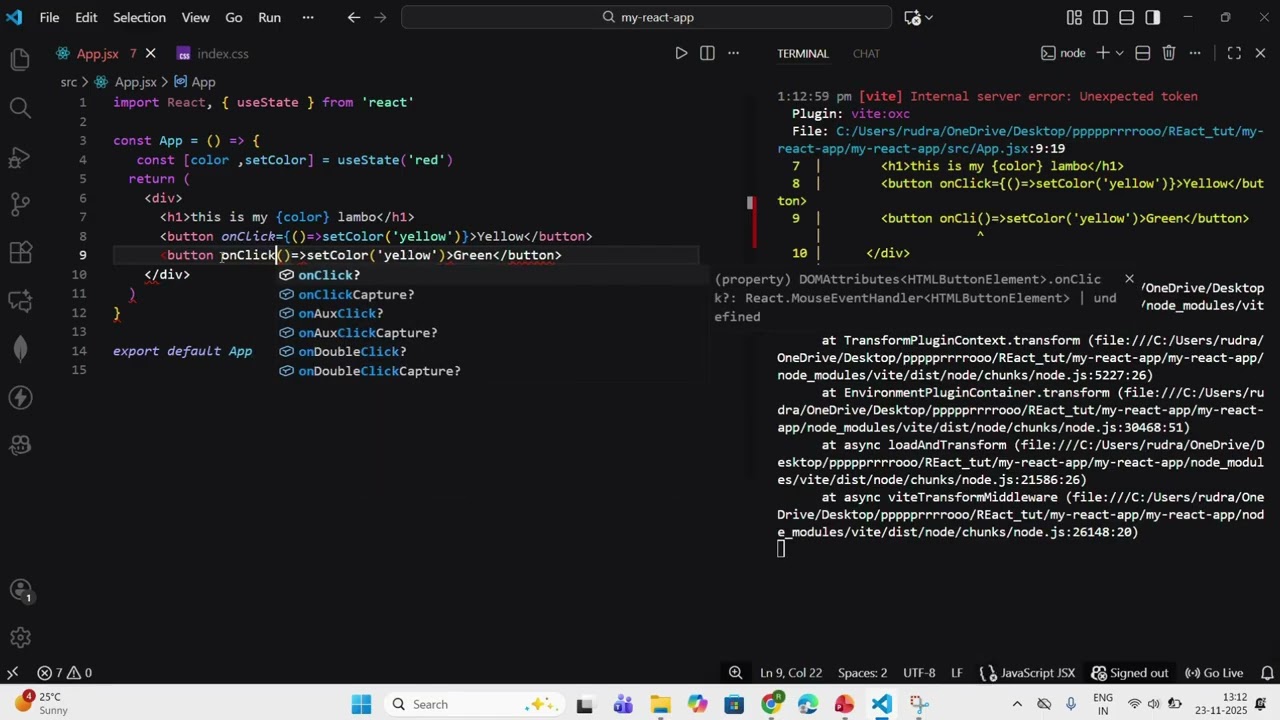Open the Windows Start menu
This screenshot has height=720, width=1280.
coord(361,704)
